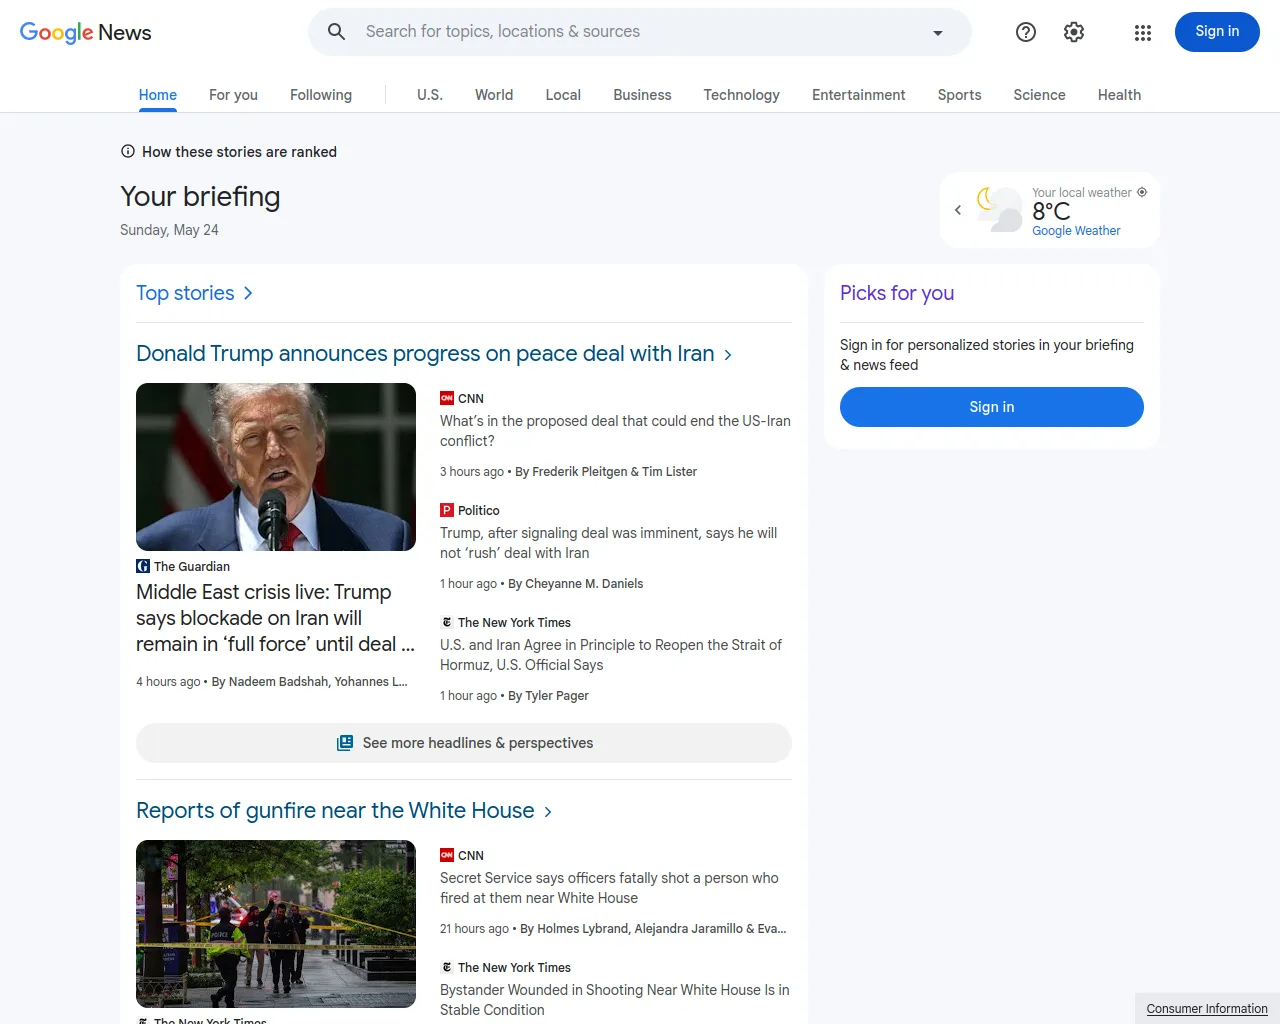Open the police tape scene thumbnail

(x=276, y=924)
